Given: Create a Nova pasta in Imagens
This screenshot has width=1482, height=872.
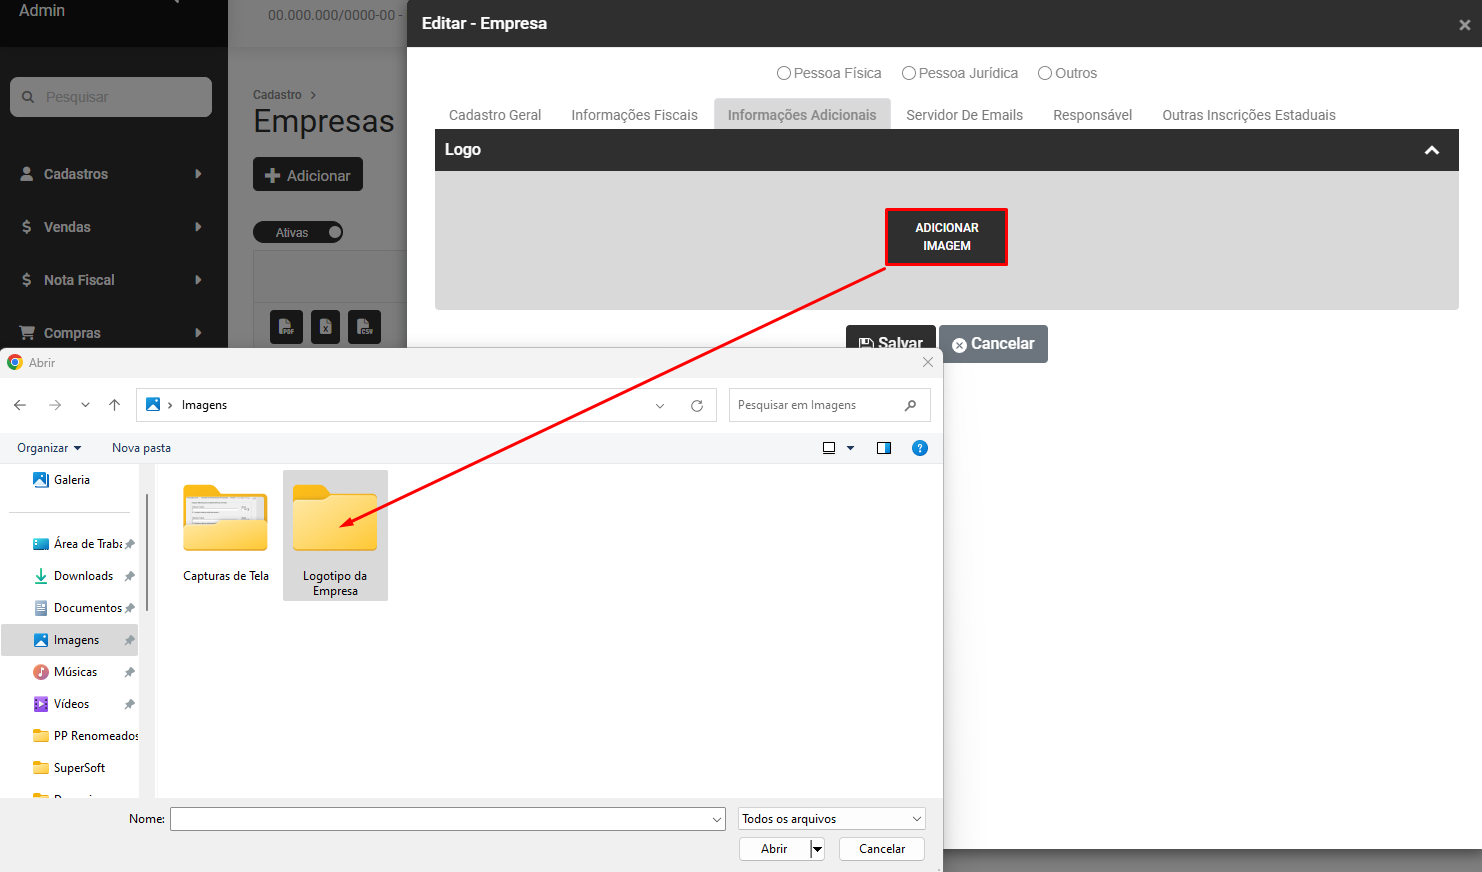Looking at the screenshot, I should (x=141, y=448).
